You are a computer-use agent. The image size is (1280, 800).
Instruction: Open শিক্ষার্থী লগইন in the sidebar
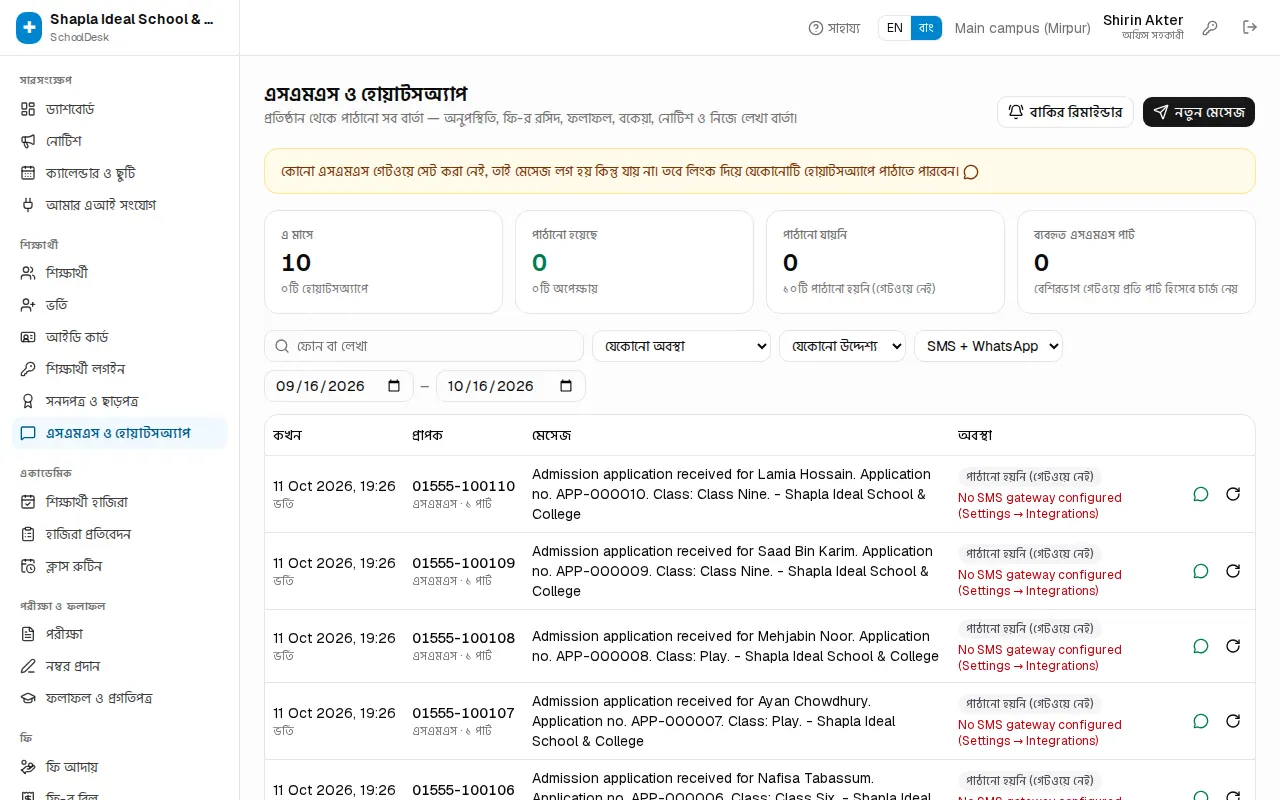(120, 369)
